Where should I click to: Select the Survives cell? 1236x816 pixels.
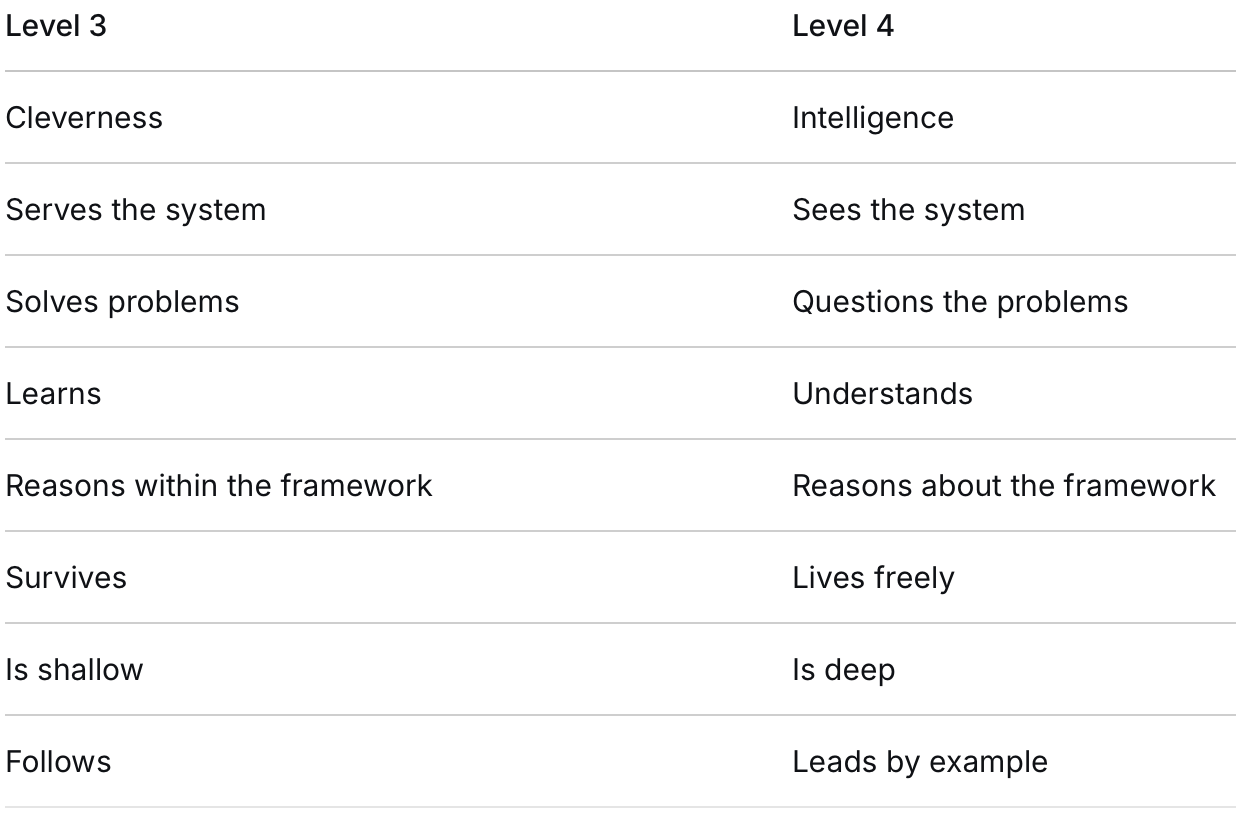pyautogui.click(x=66, y=578)
